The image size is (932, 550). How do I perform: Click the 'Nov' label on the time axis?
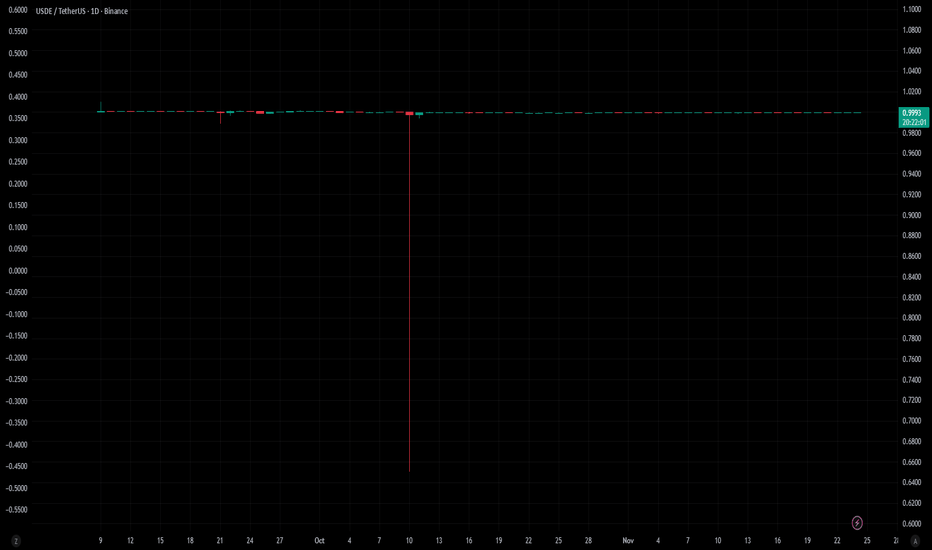pyautogui.click(x=628, y=540)
